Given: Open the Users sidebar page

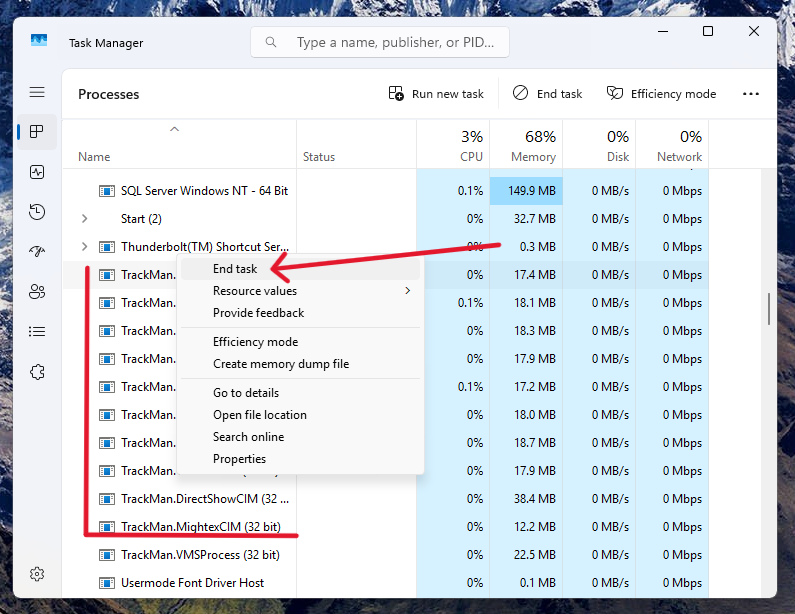Looking at the screenshot, I should (37, 292).
